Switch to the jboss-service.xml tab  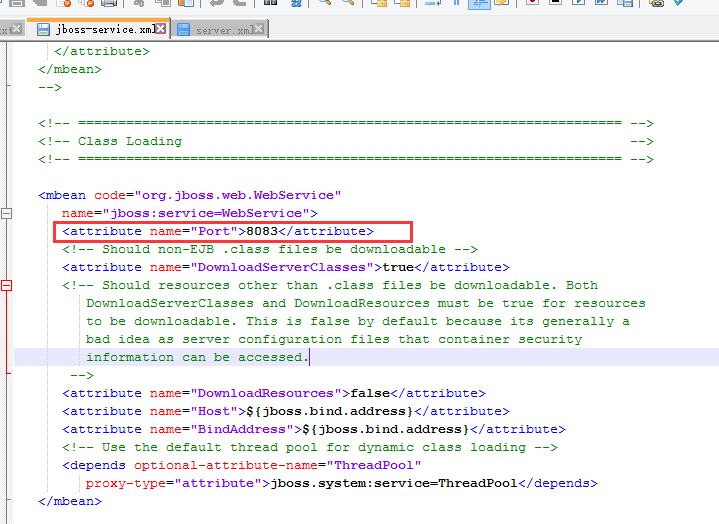click(x=98, y=29)
